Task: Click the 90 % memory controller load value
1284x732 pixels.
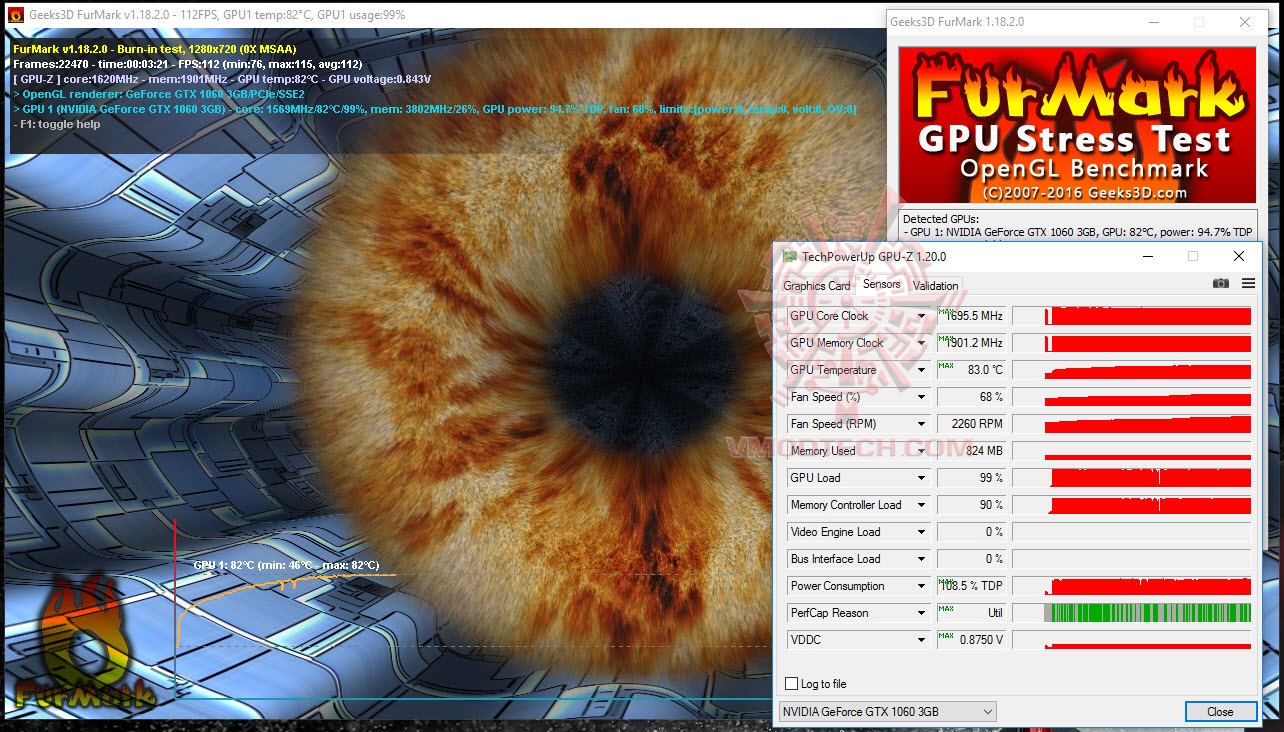Action: (971, 505)
